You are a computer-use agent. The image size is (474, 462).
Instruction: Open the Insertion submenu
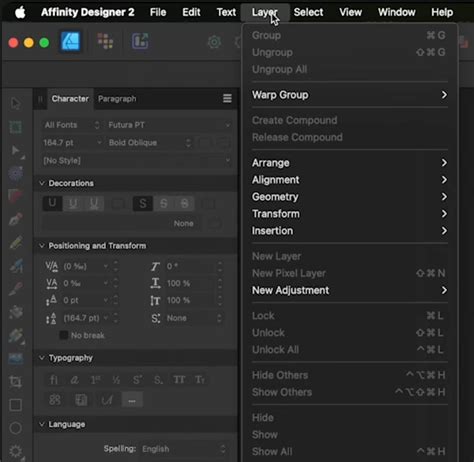coord(349,231)
